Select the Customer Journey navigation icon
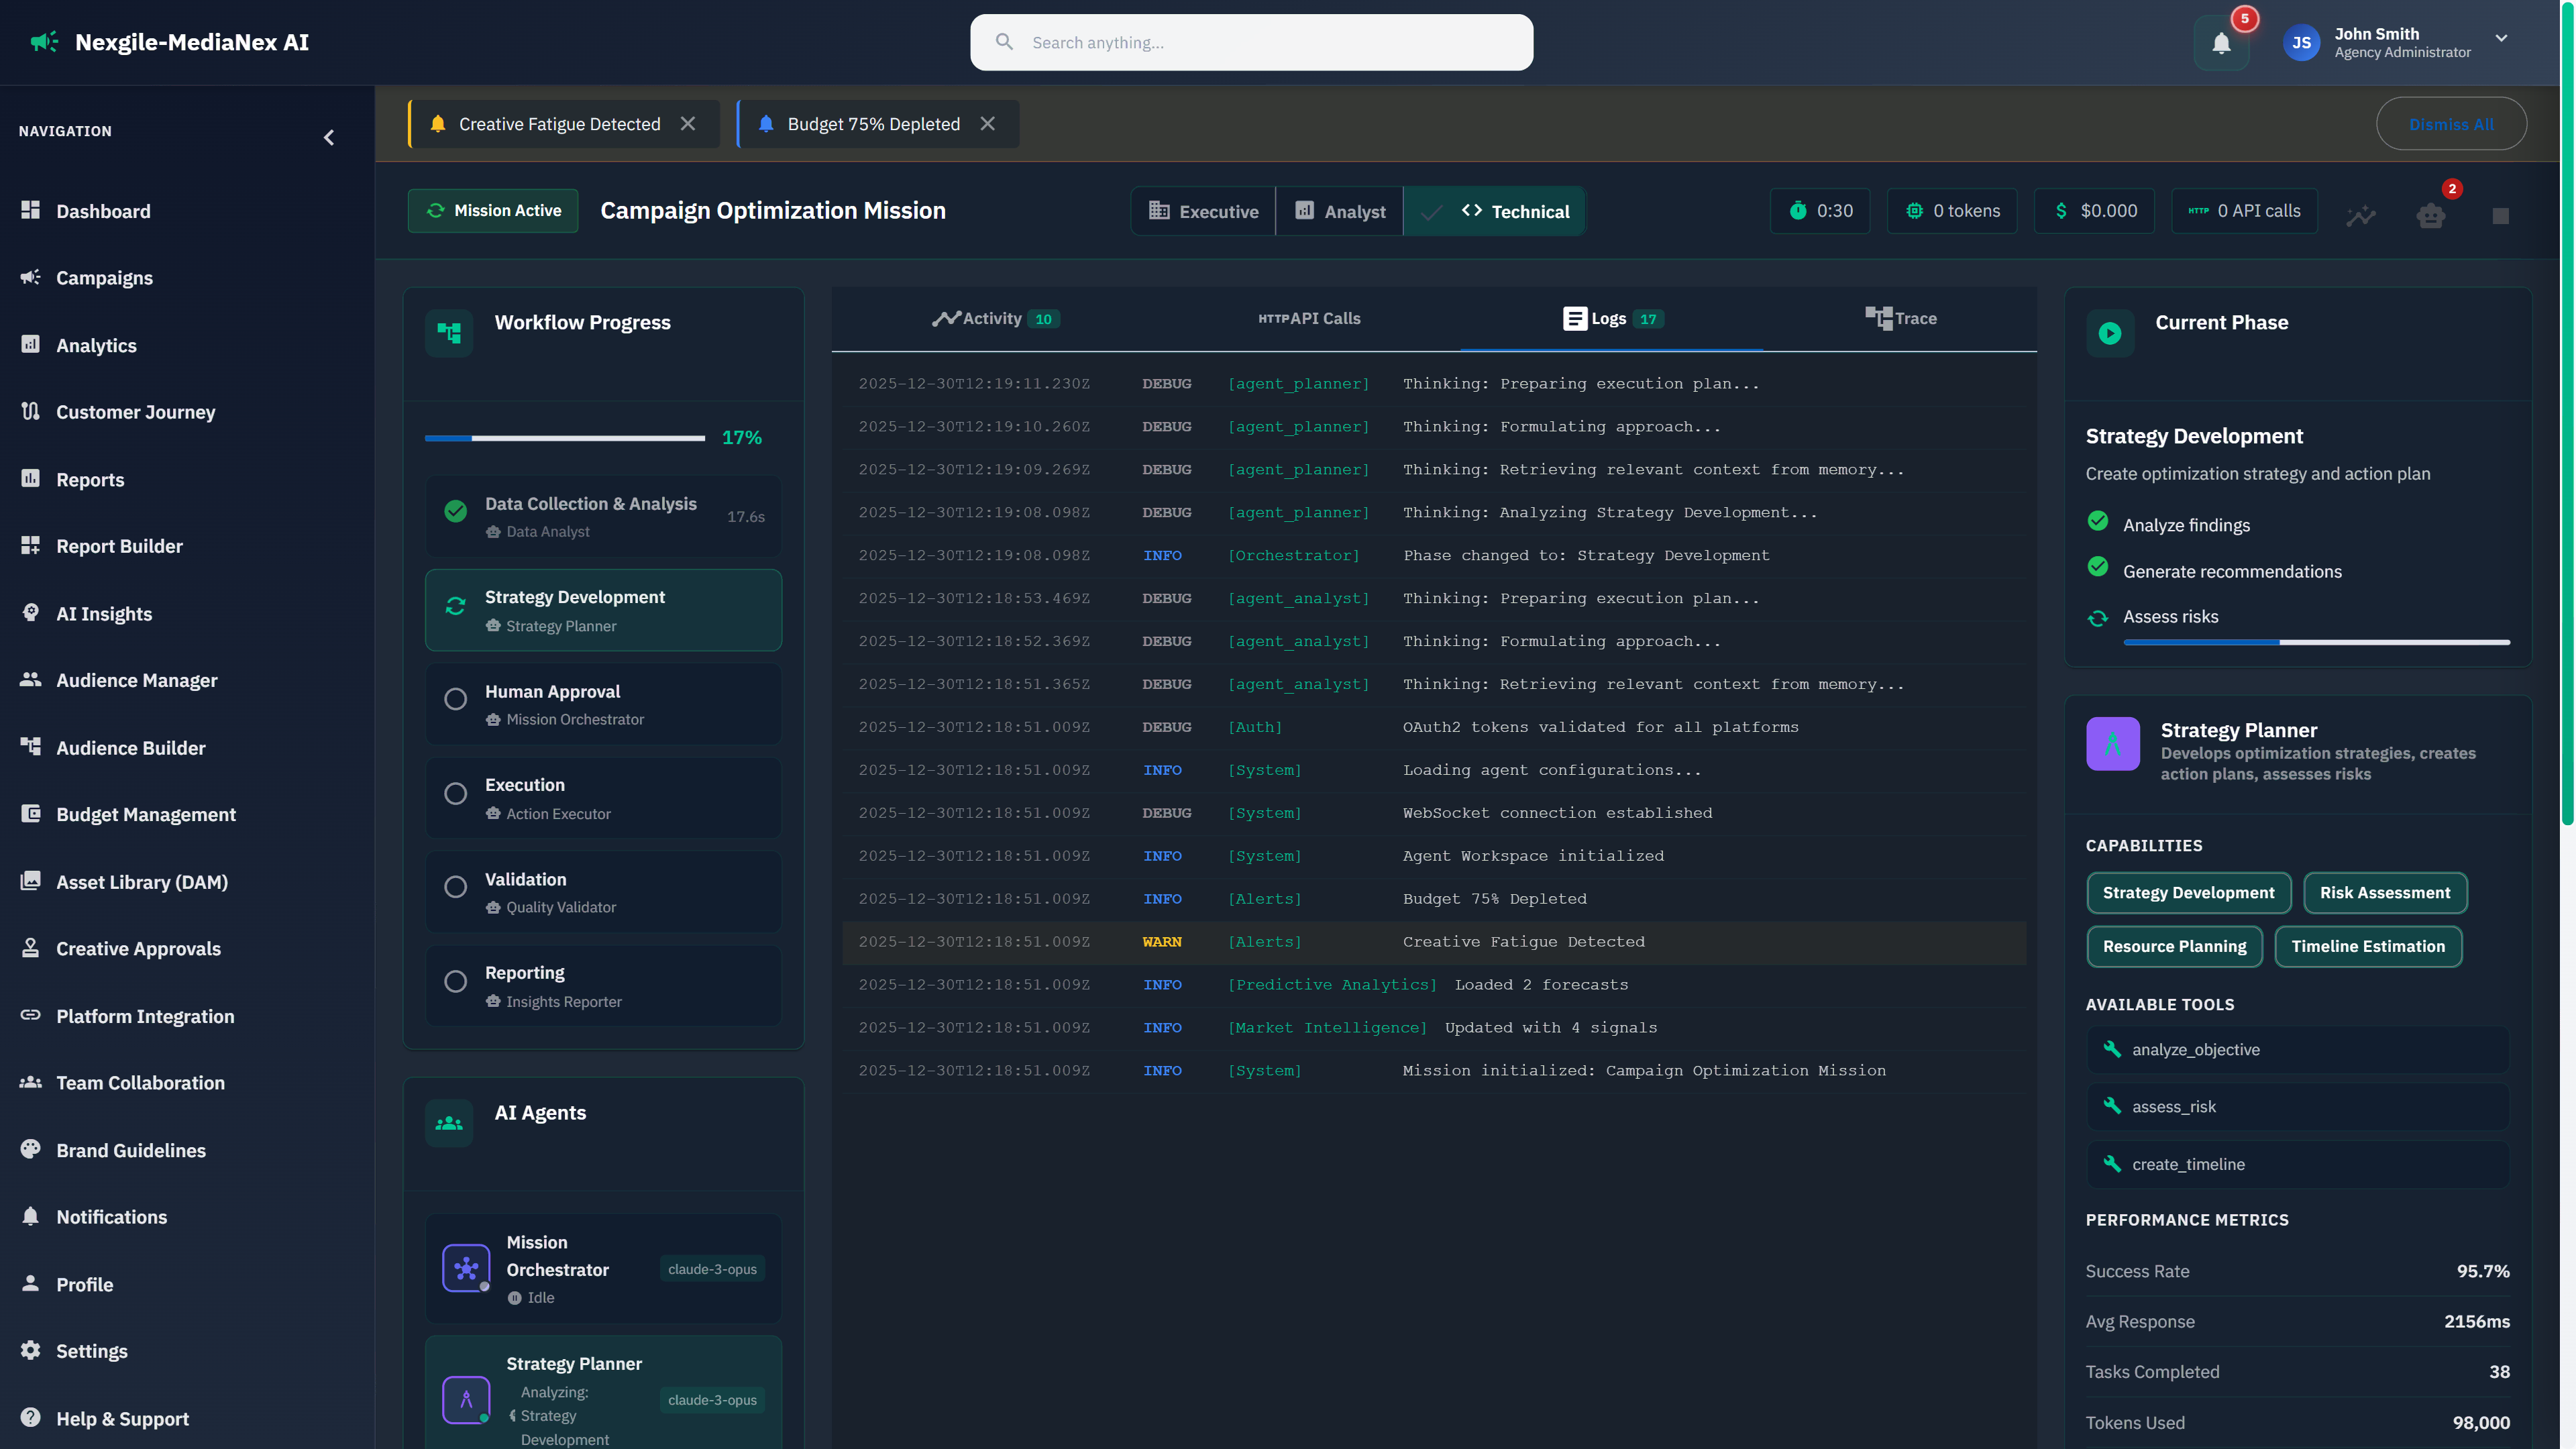Image resolution: width=2576 pixels, height=1449 pixels. pos(30,411)
